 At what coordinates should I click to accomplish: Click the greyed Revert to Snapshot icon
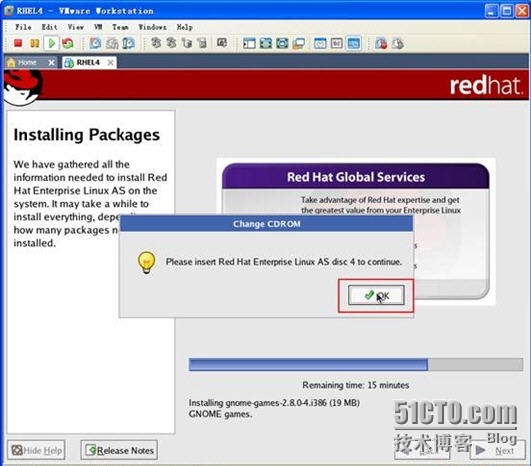(112, 43)
